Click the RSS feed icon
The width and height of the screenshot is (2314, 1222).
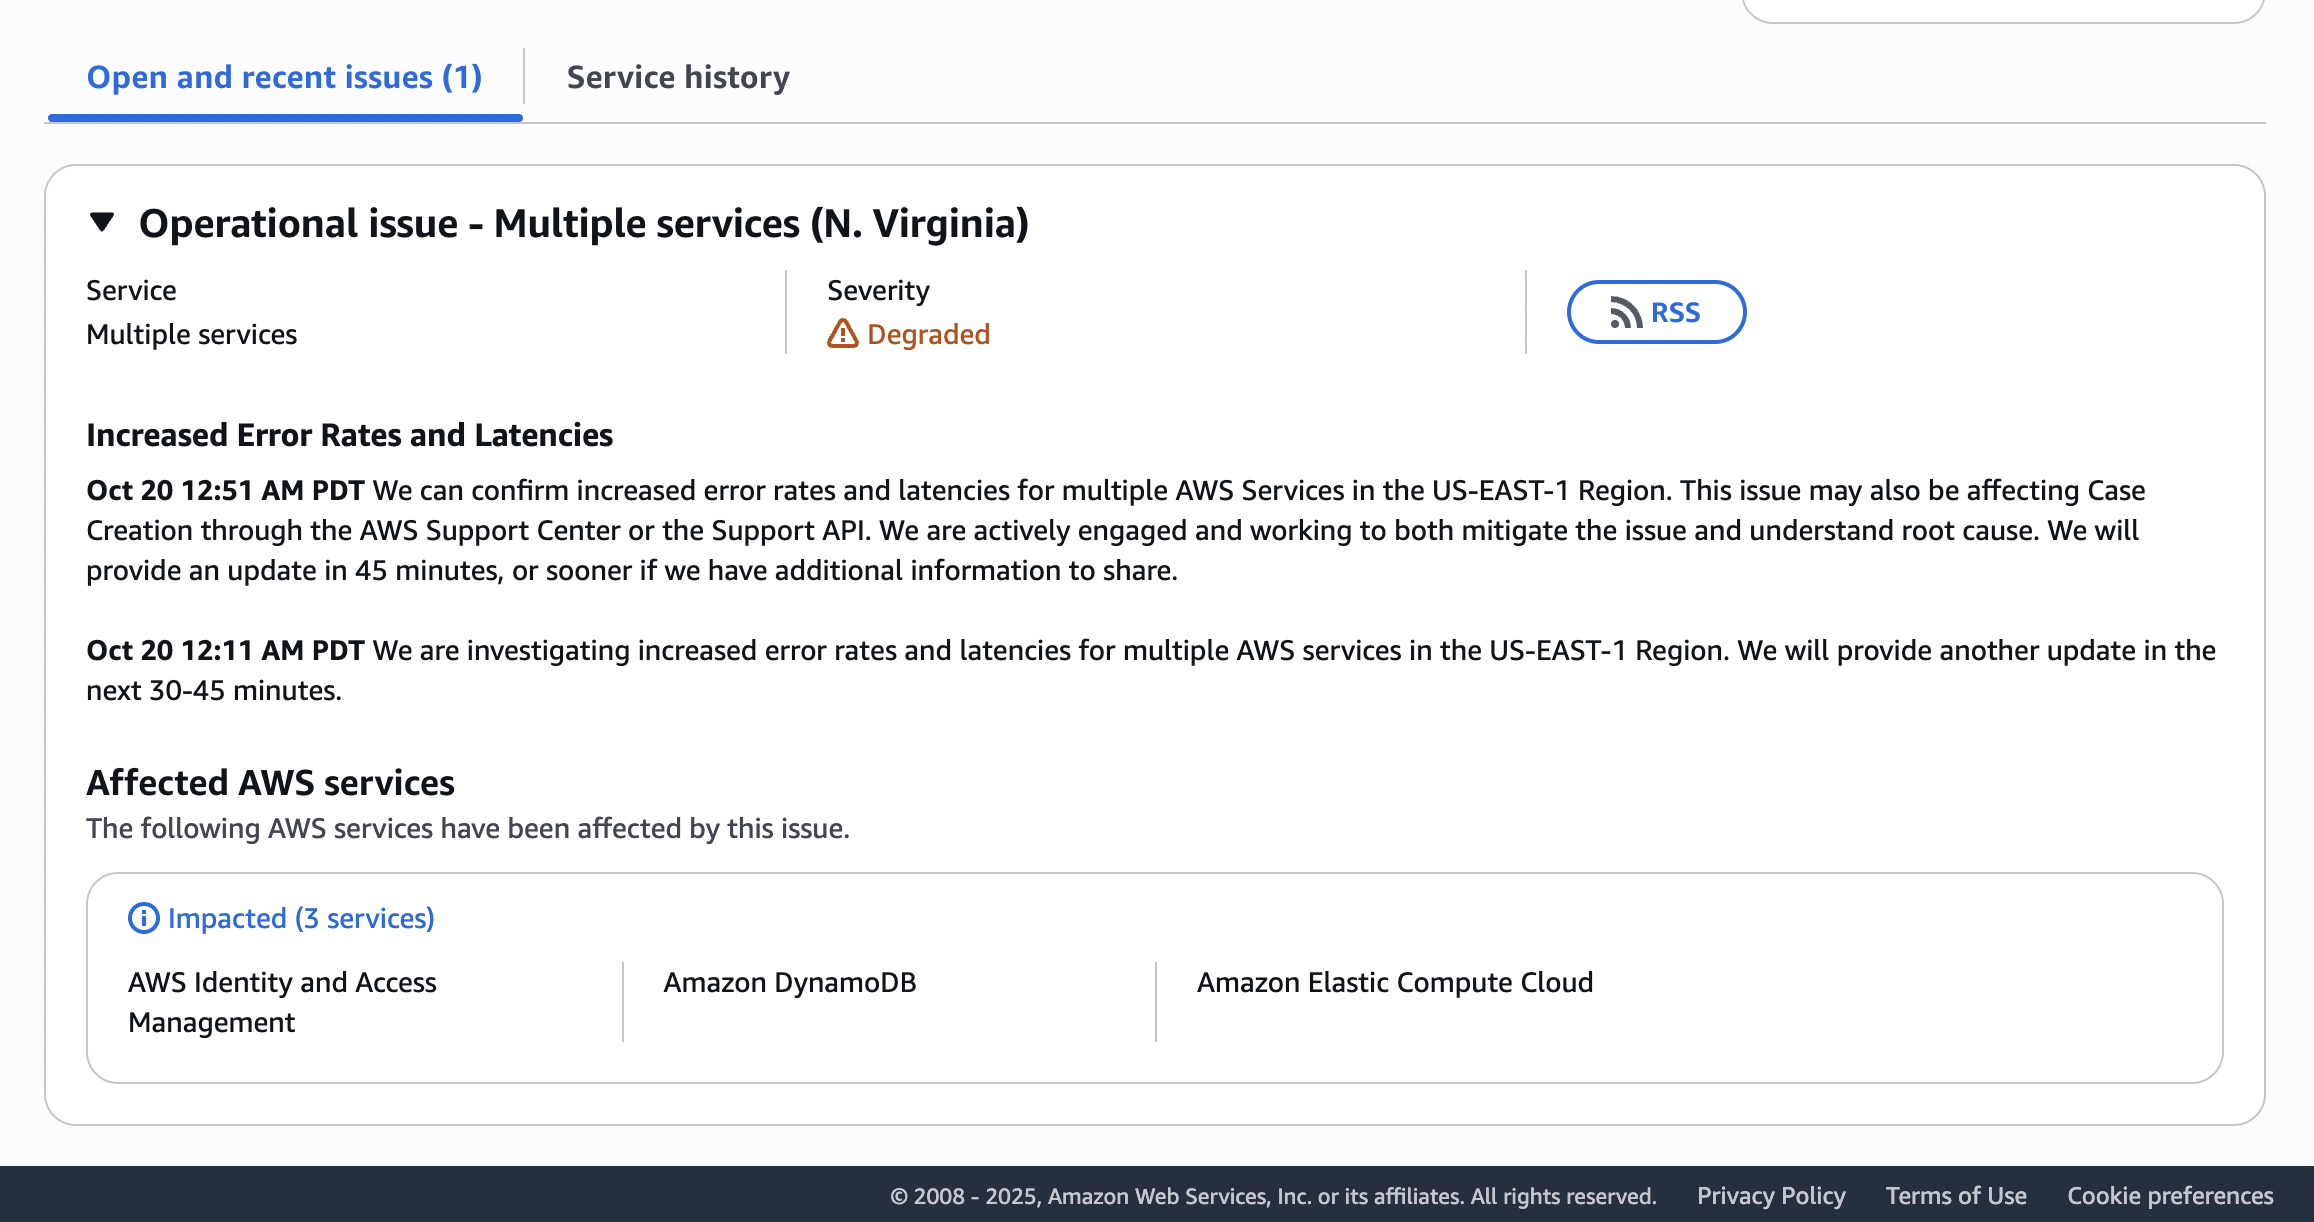pos(1626,313)
